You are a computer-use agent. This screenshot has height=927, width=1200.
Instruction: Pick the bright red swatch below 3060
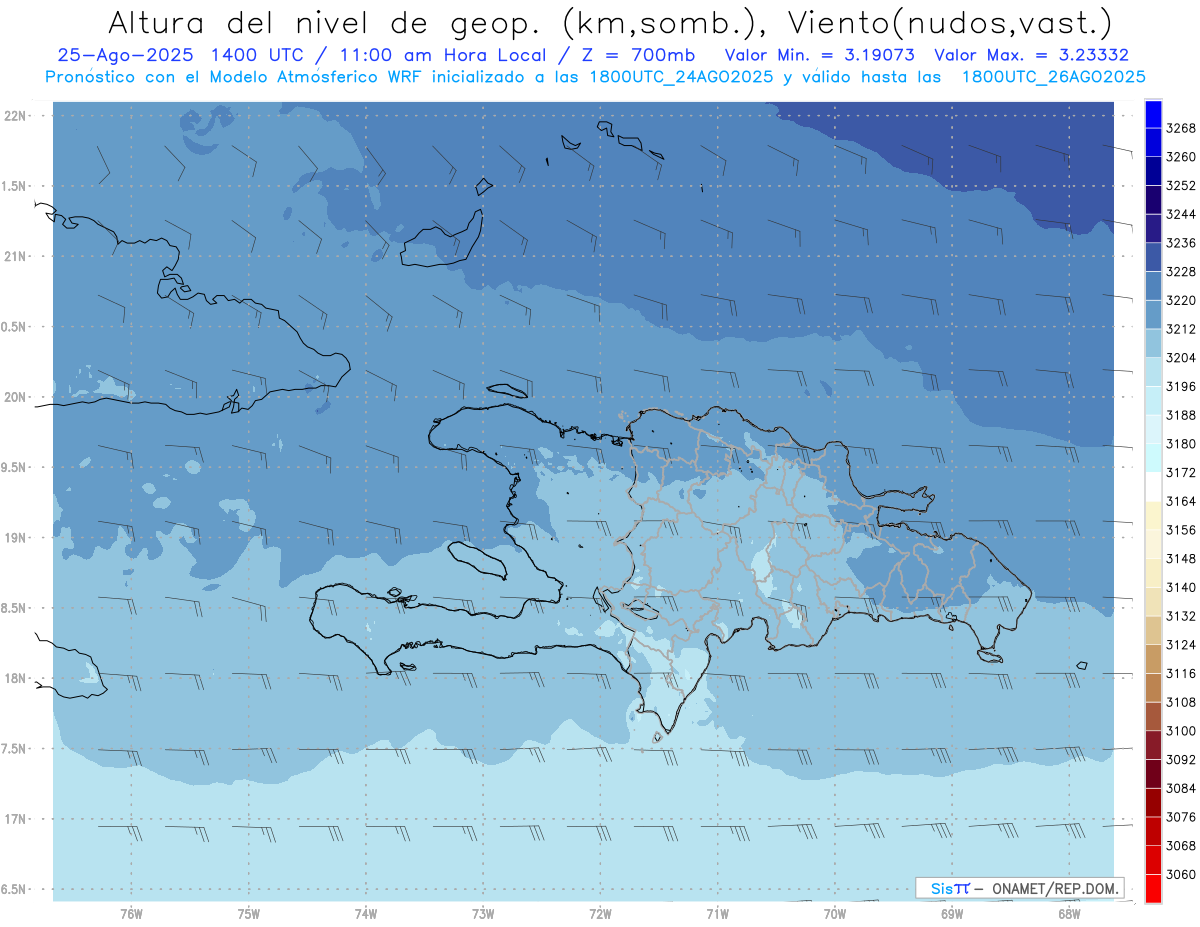(1153, 888)
